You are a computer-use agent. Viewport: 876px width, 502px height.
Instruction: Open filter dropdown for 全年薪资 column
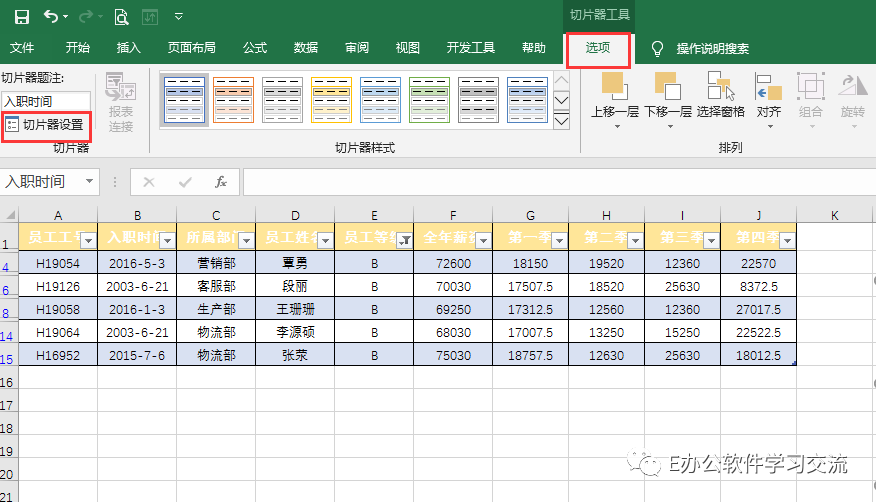coord(483,241)
